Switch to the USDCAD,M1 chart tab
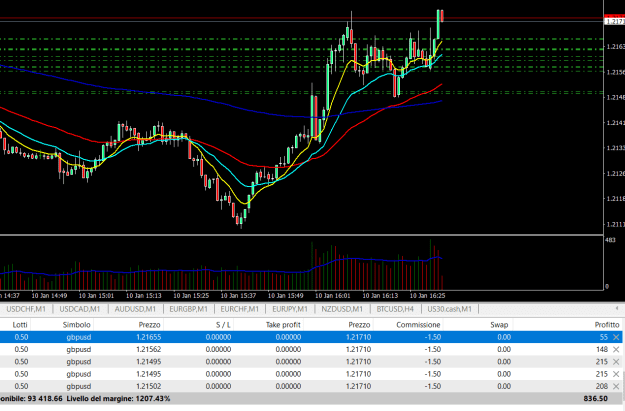 click(x=80, y=309)
